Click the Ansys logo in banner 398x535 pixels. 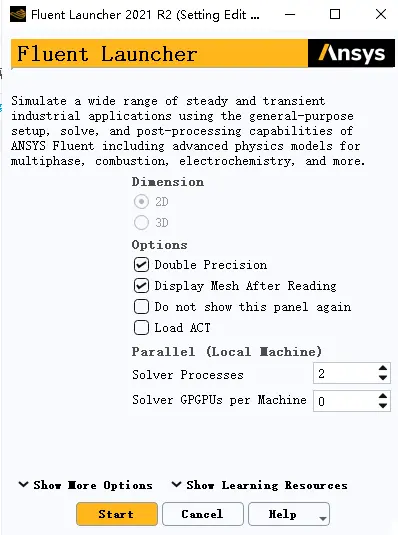click(352, 53)
